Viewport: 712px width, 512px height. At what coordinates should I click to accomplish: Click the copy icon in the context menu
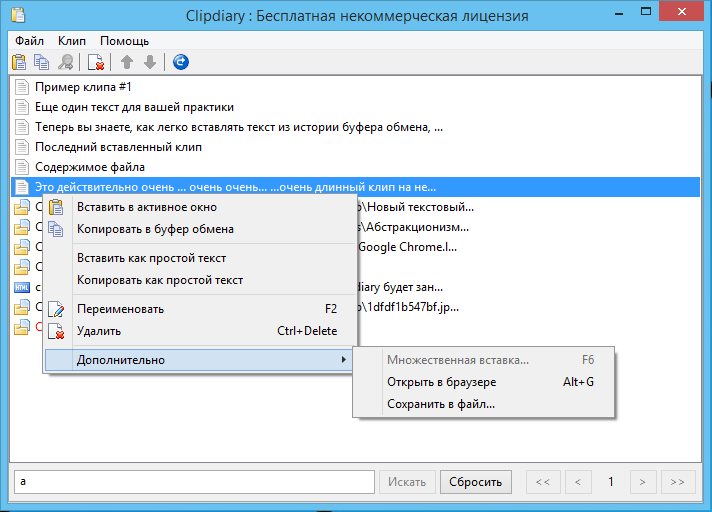56,229
